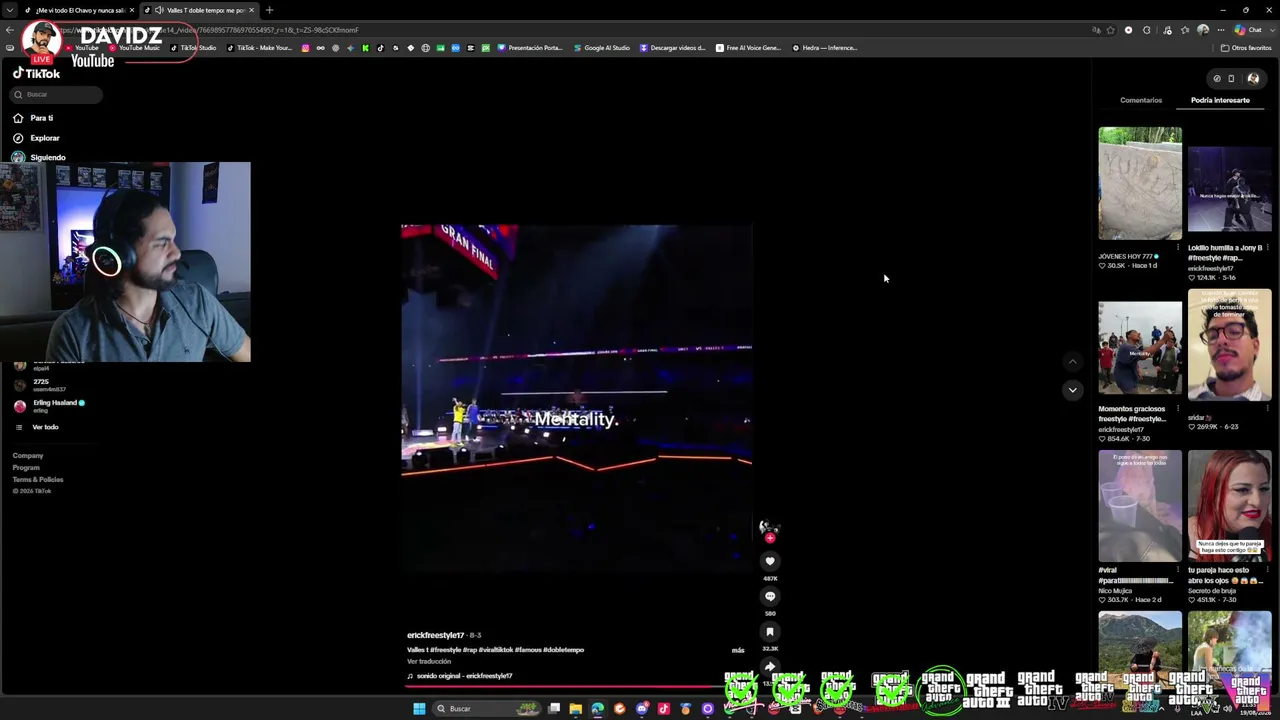This screenshot has height=720, width=1280.
Task: Open Para ti feed in sidebar
Action: point(42,118)
